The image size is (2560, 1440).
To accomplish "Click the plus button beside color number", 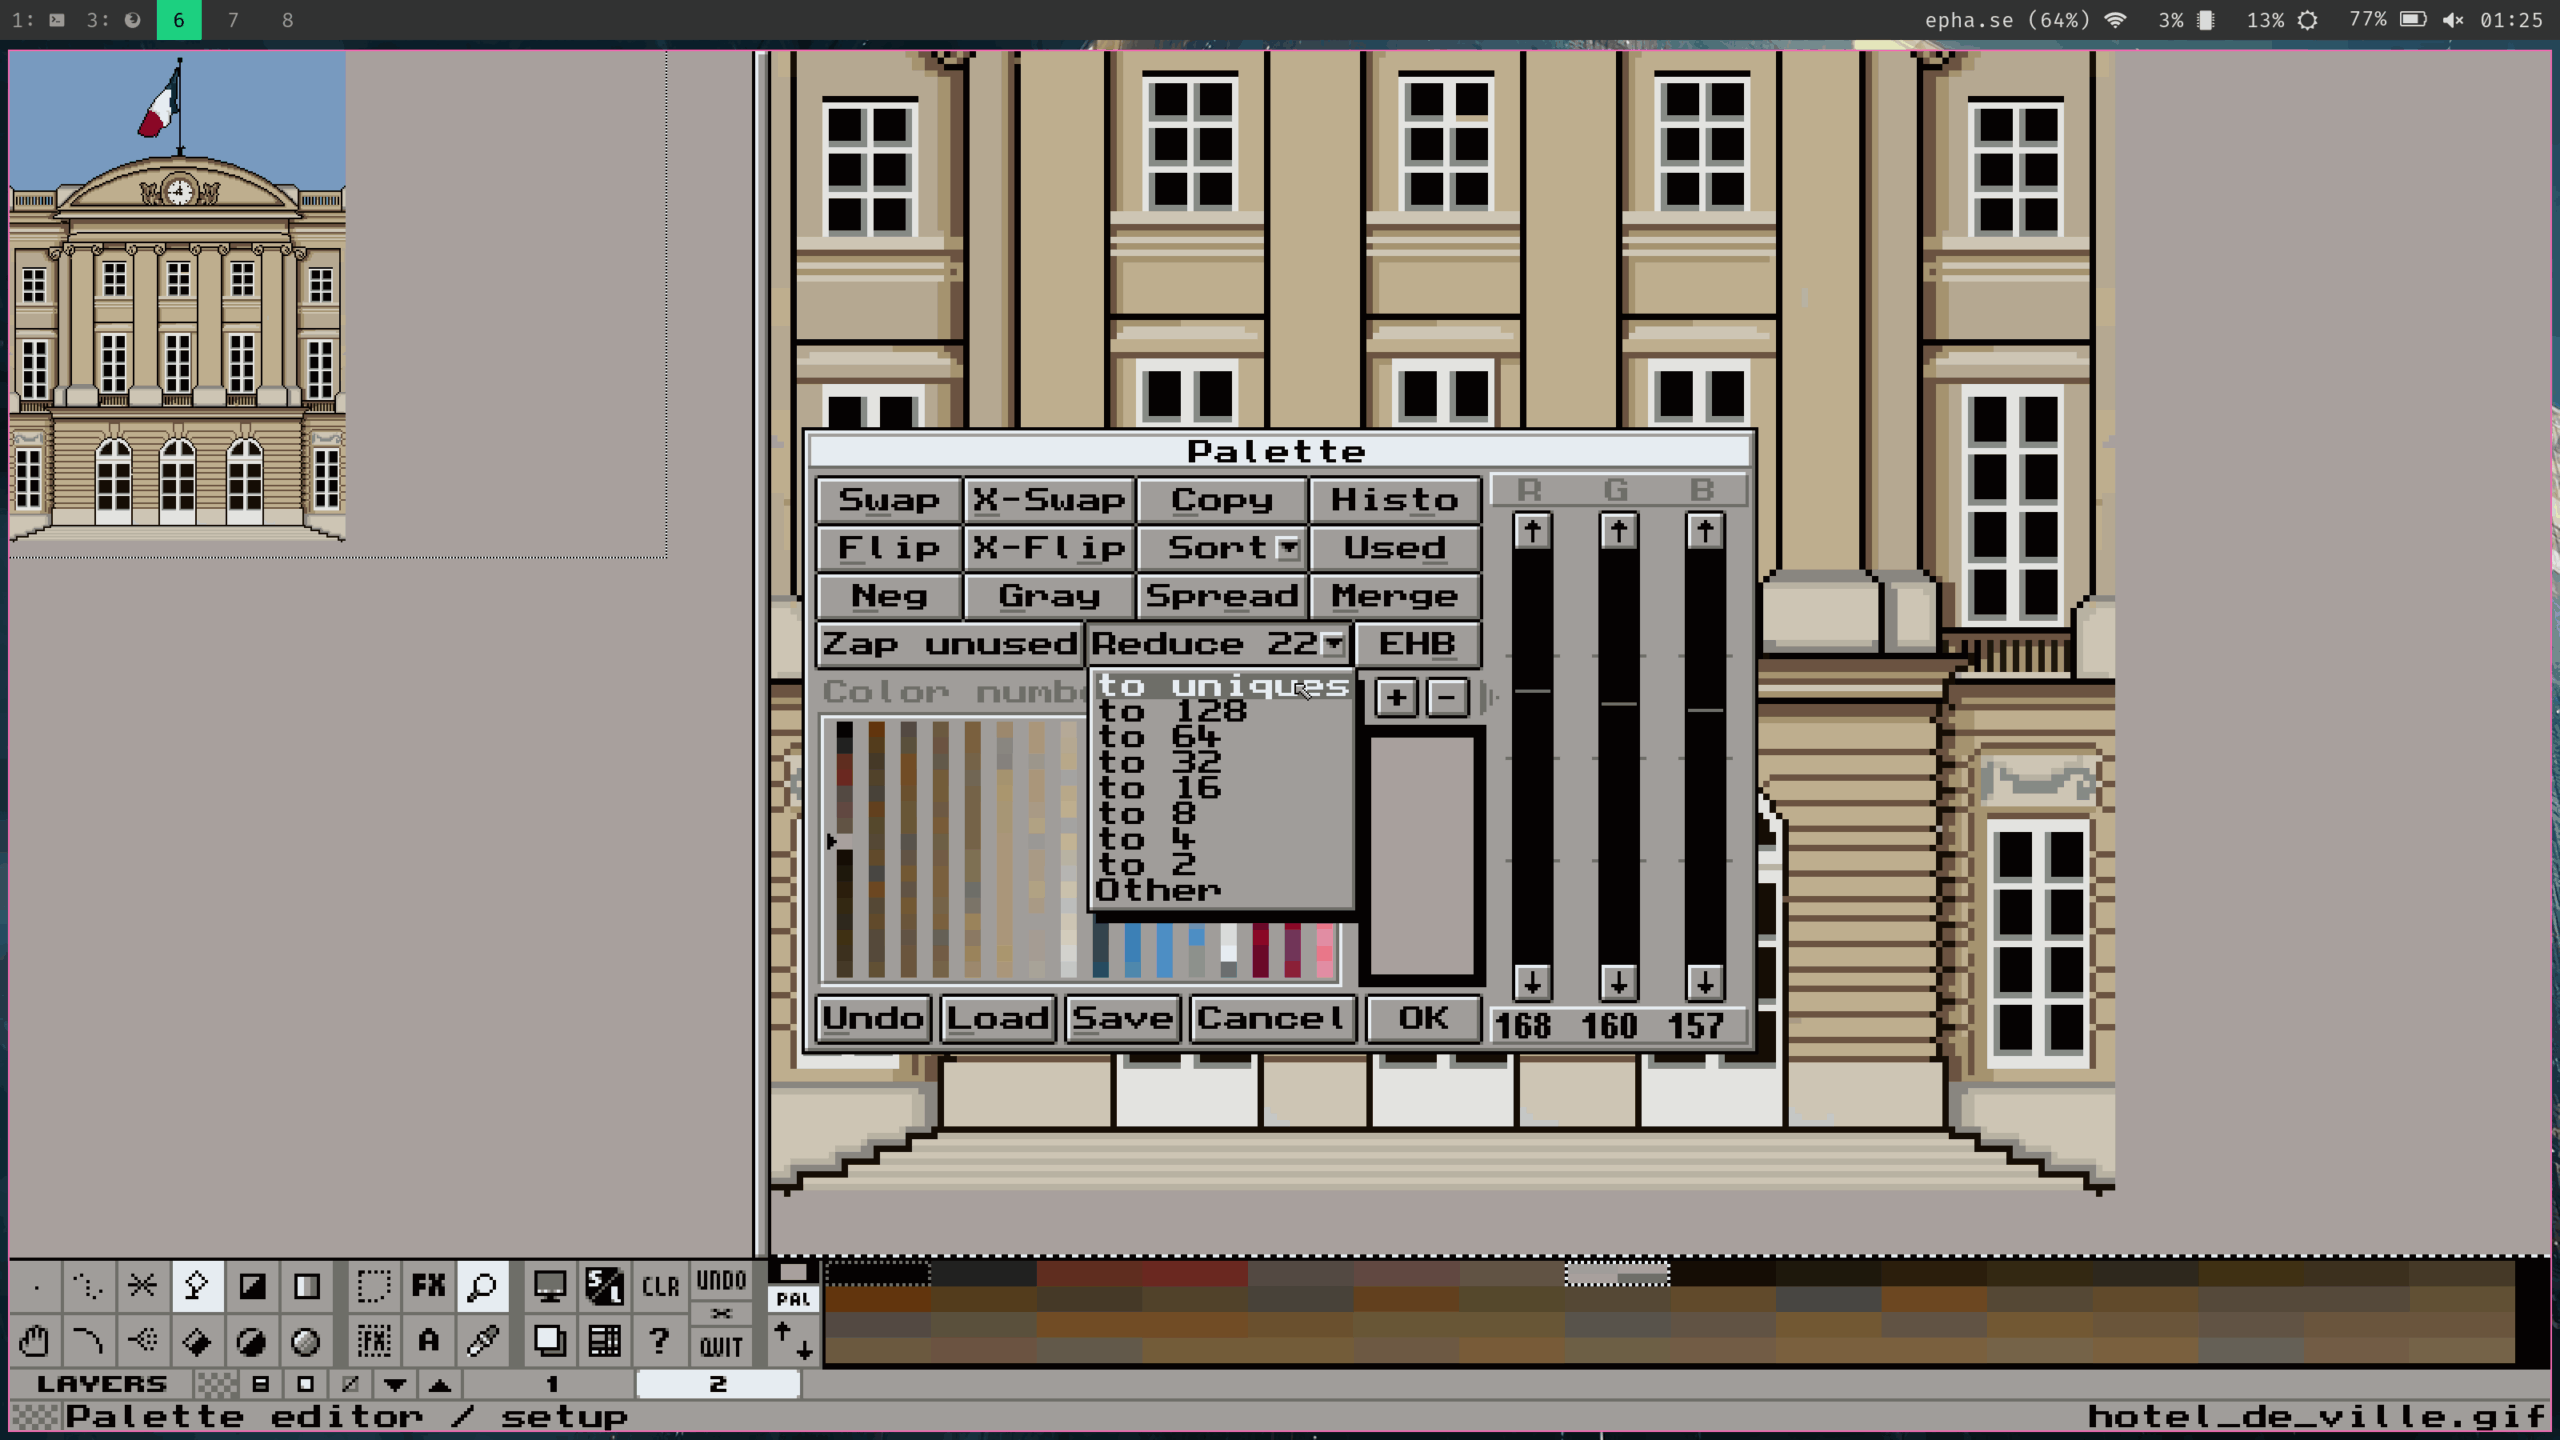I will [1396, 697].
